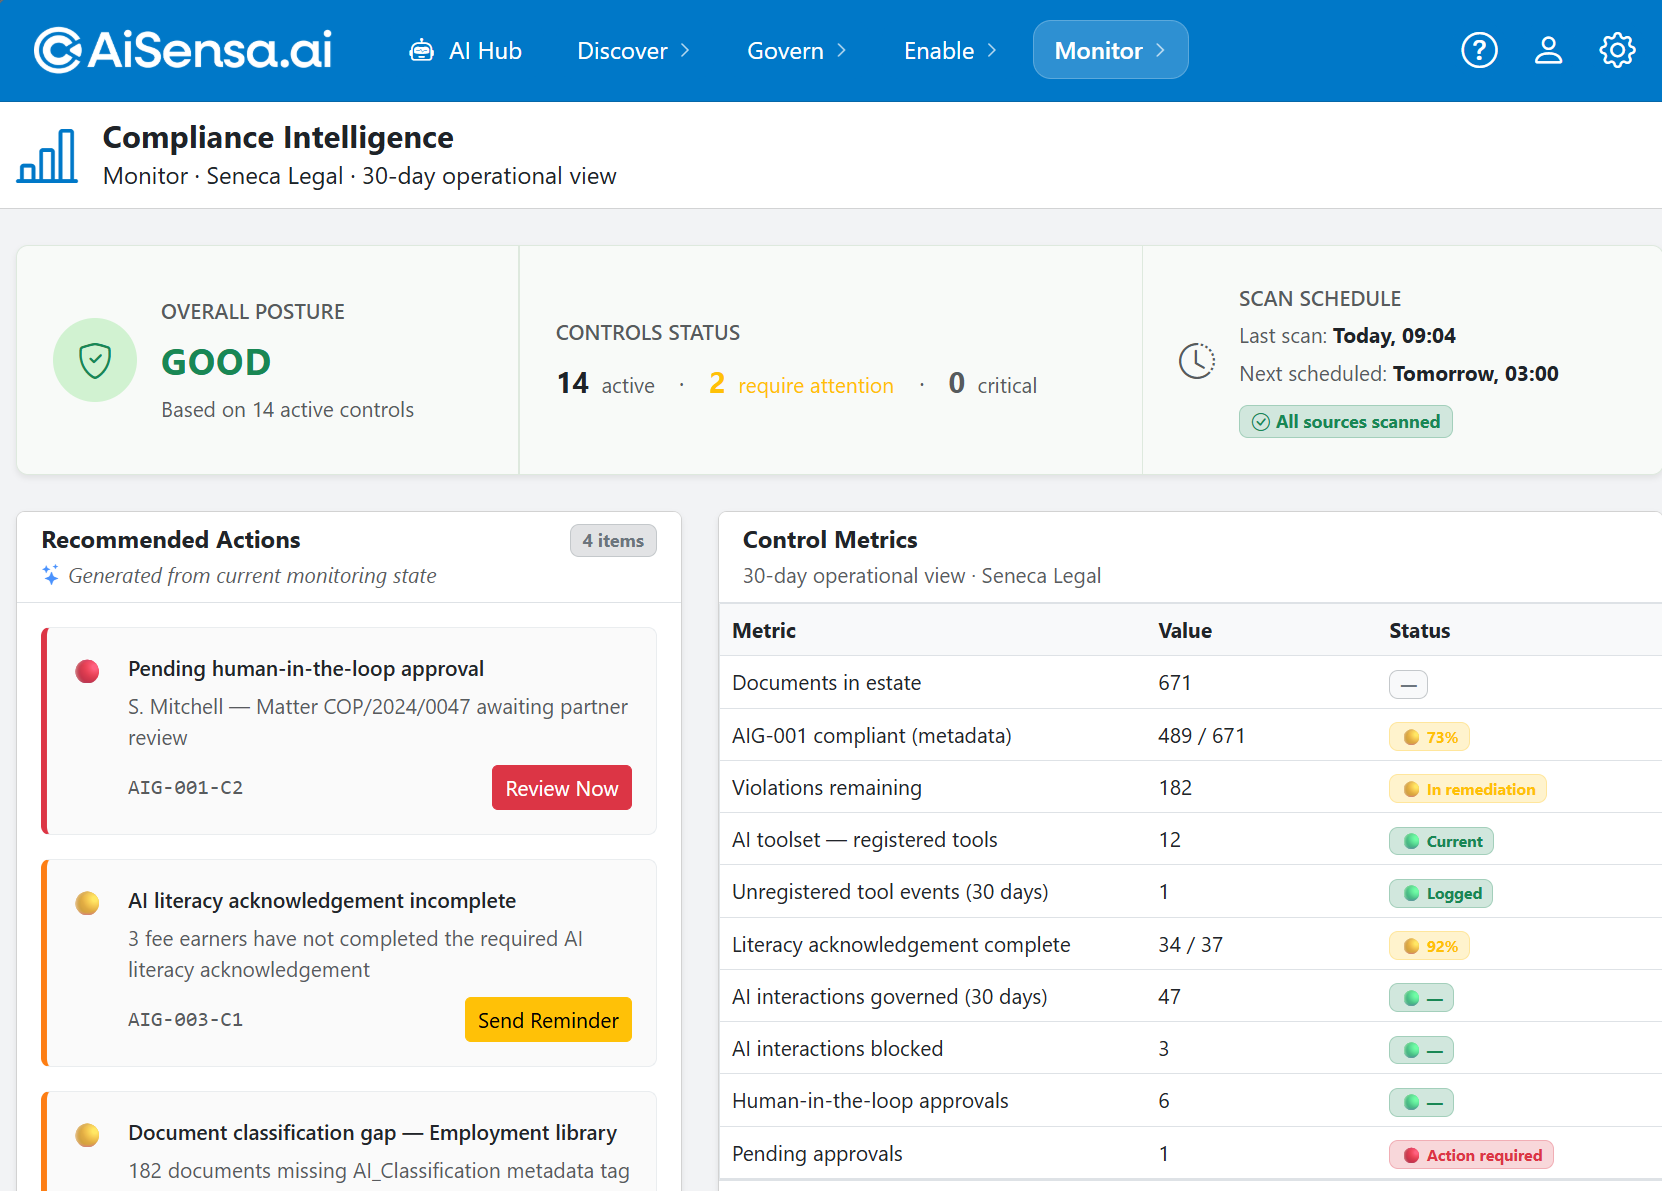Click the AIG-003-C1 control code
Image resolution: width=1662 pixels, height=1191 pixels.
pyautogui.click(x=185, y=1020)
